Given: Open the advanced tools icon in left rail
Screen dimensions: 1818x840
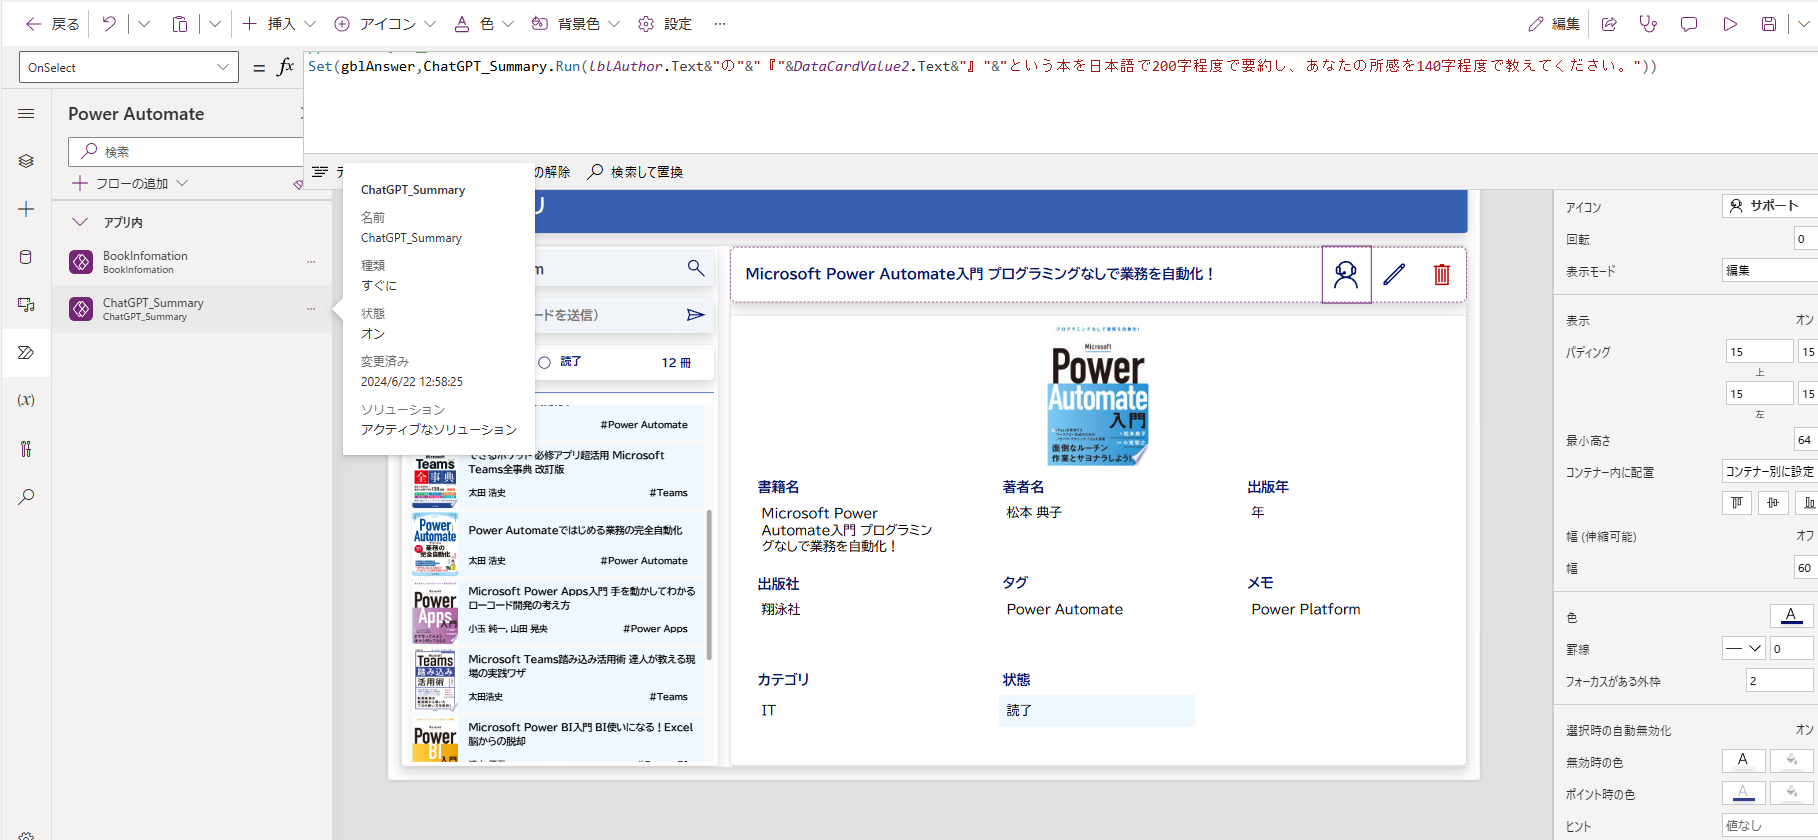Looking at the screenshot, I should tap(26, 448).
